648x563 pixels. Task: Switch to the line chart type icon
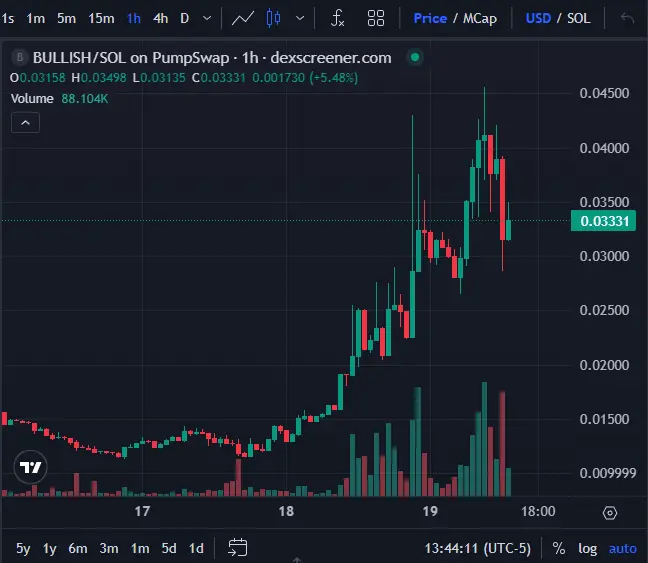click(x=243, y=19)
